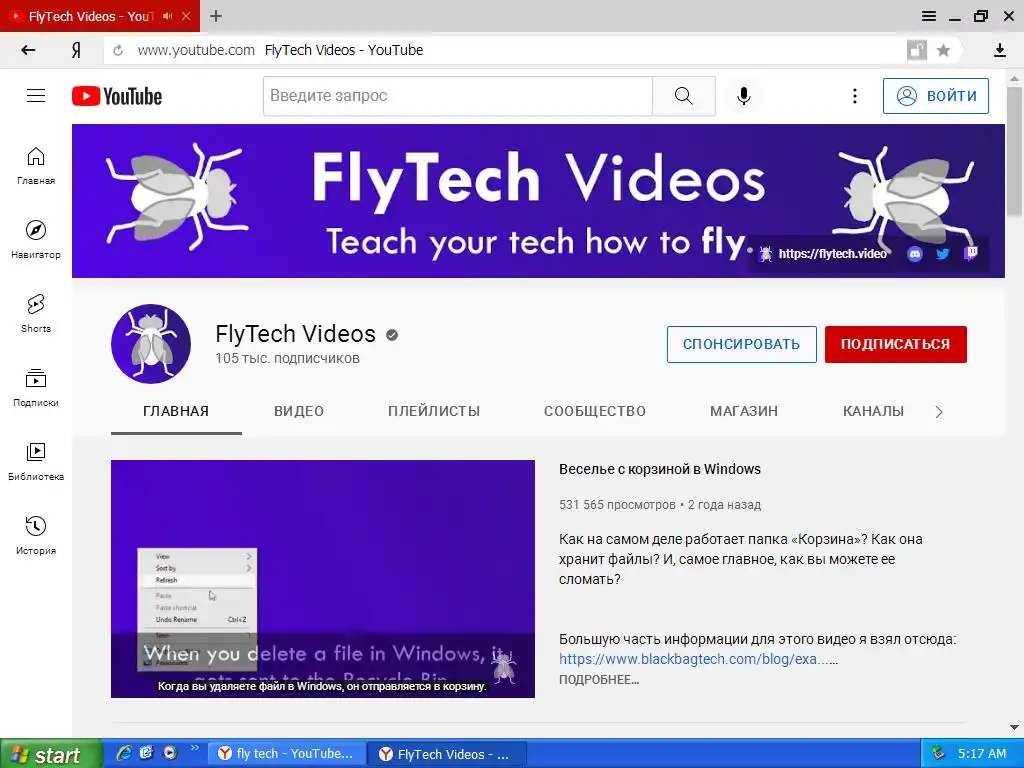This screenshot has width=1024, height=768.
Task: Open Подписки in the sidebar
Action: (36, 387)
